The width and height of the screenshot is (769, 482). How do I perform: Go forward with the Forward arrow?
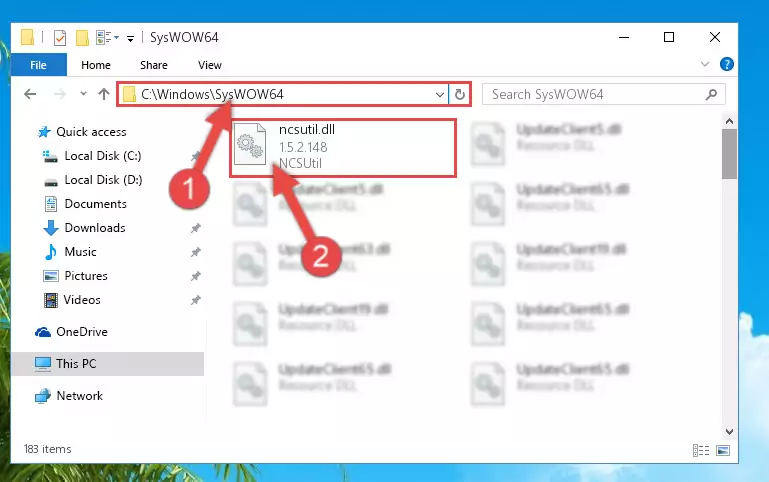(x=59, y=94)
